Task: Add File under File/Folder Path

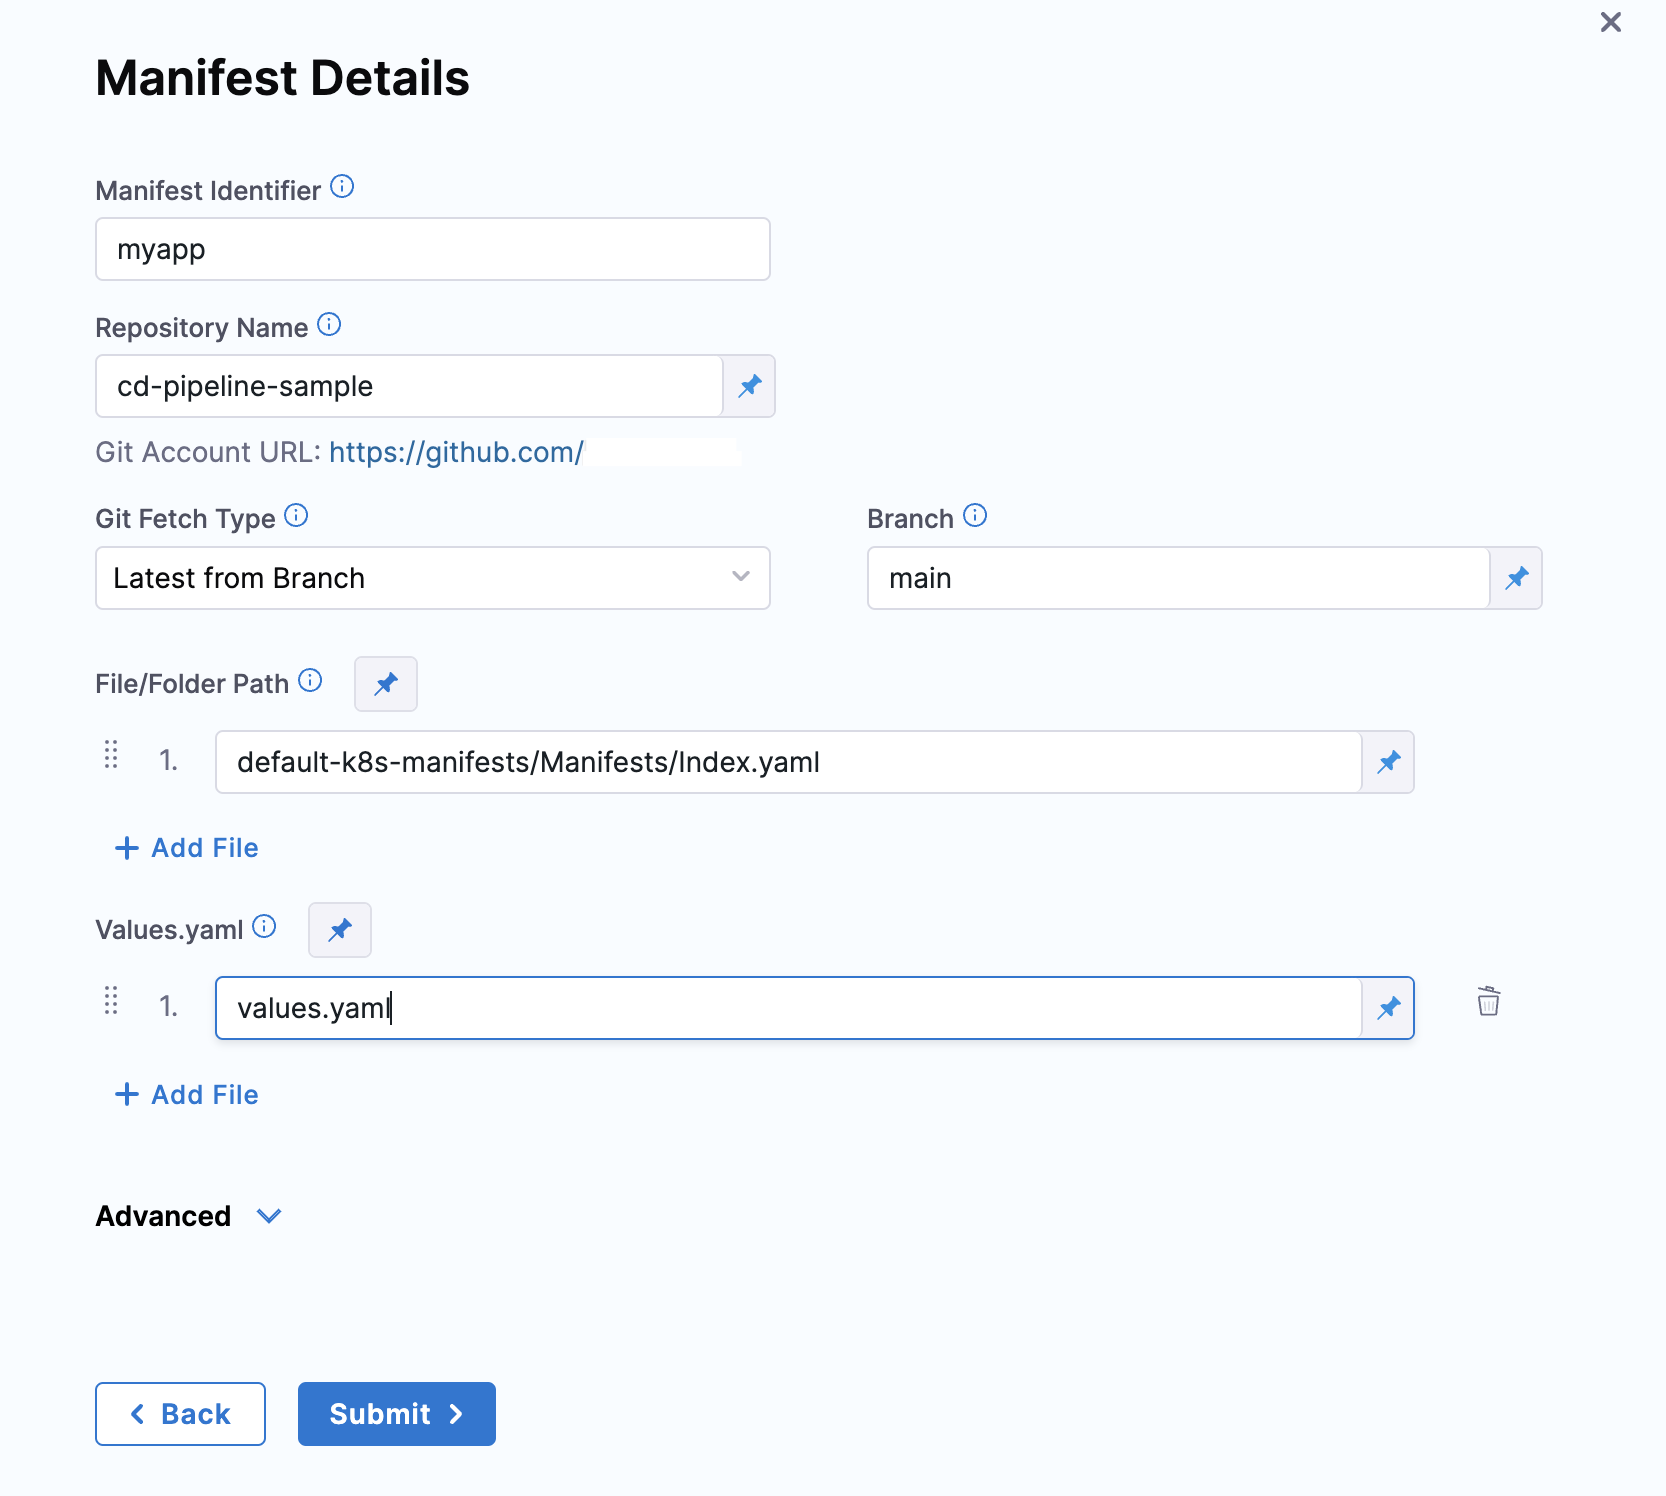Action: point(187,848)
